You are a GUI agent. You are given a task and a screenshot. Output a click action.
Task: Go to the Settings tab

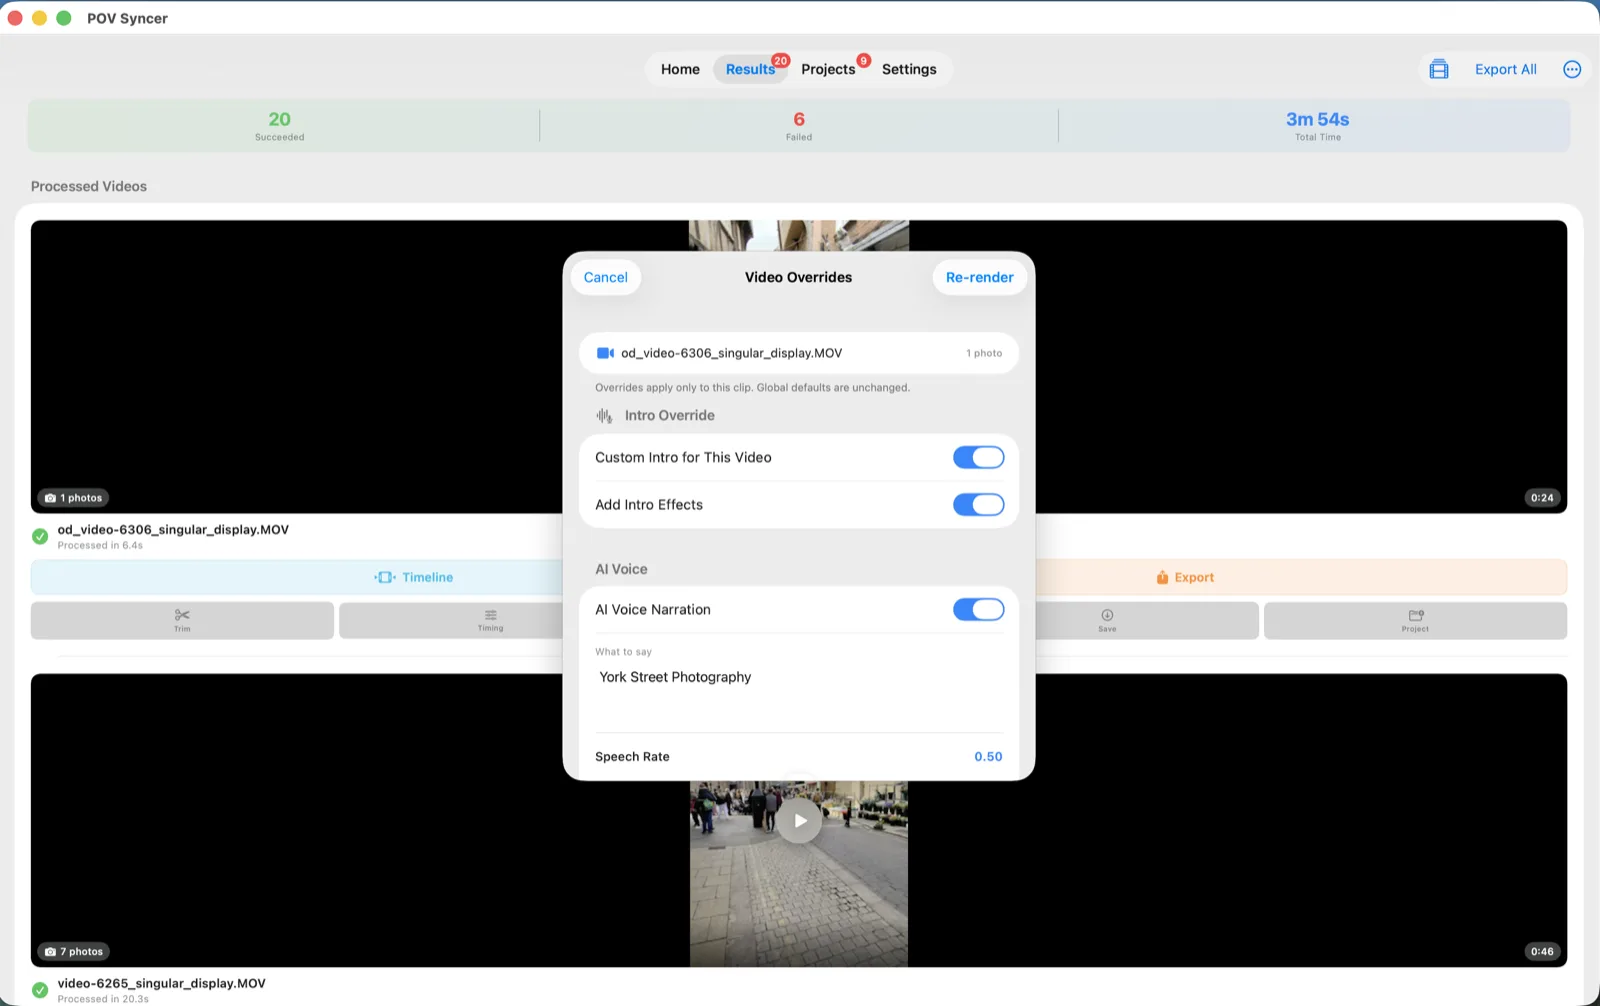coord(909,69)
